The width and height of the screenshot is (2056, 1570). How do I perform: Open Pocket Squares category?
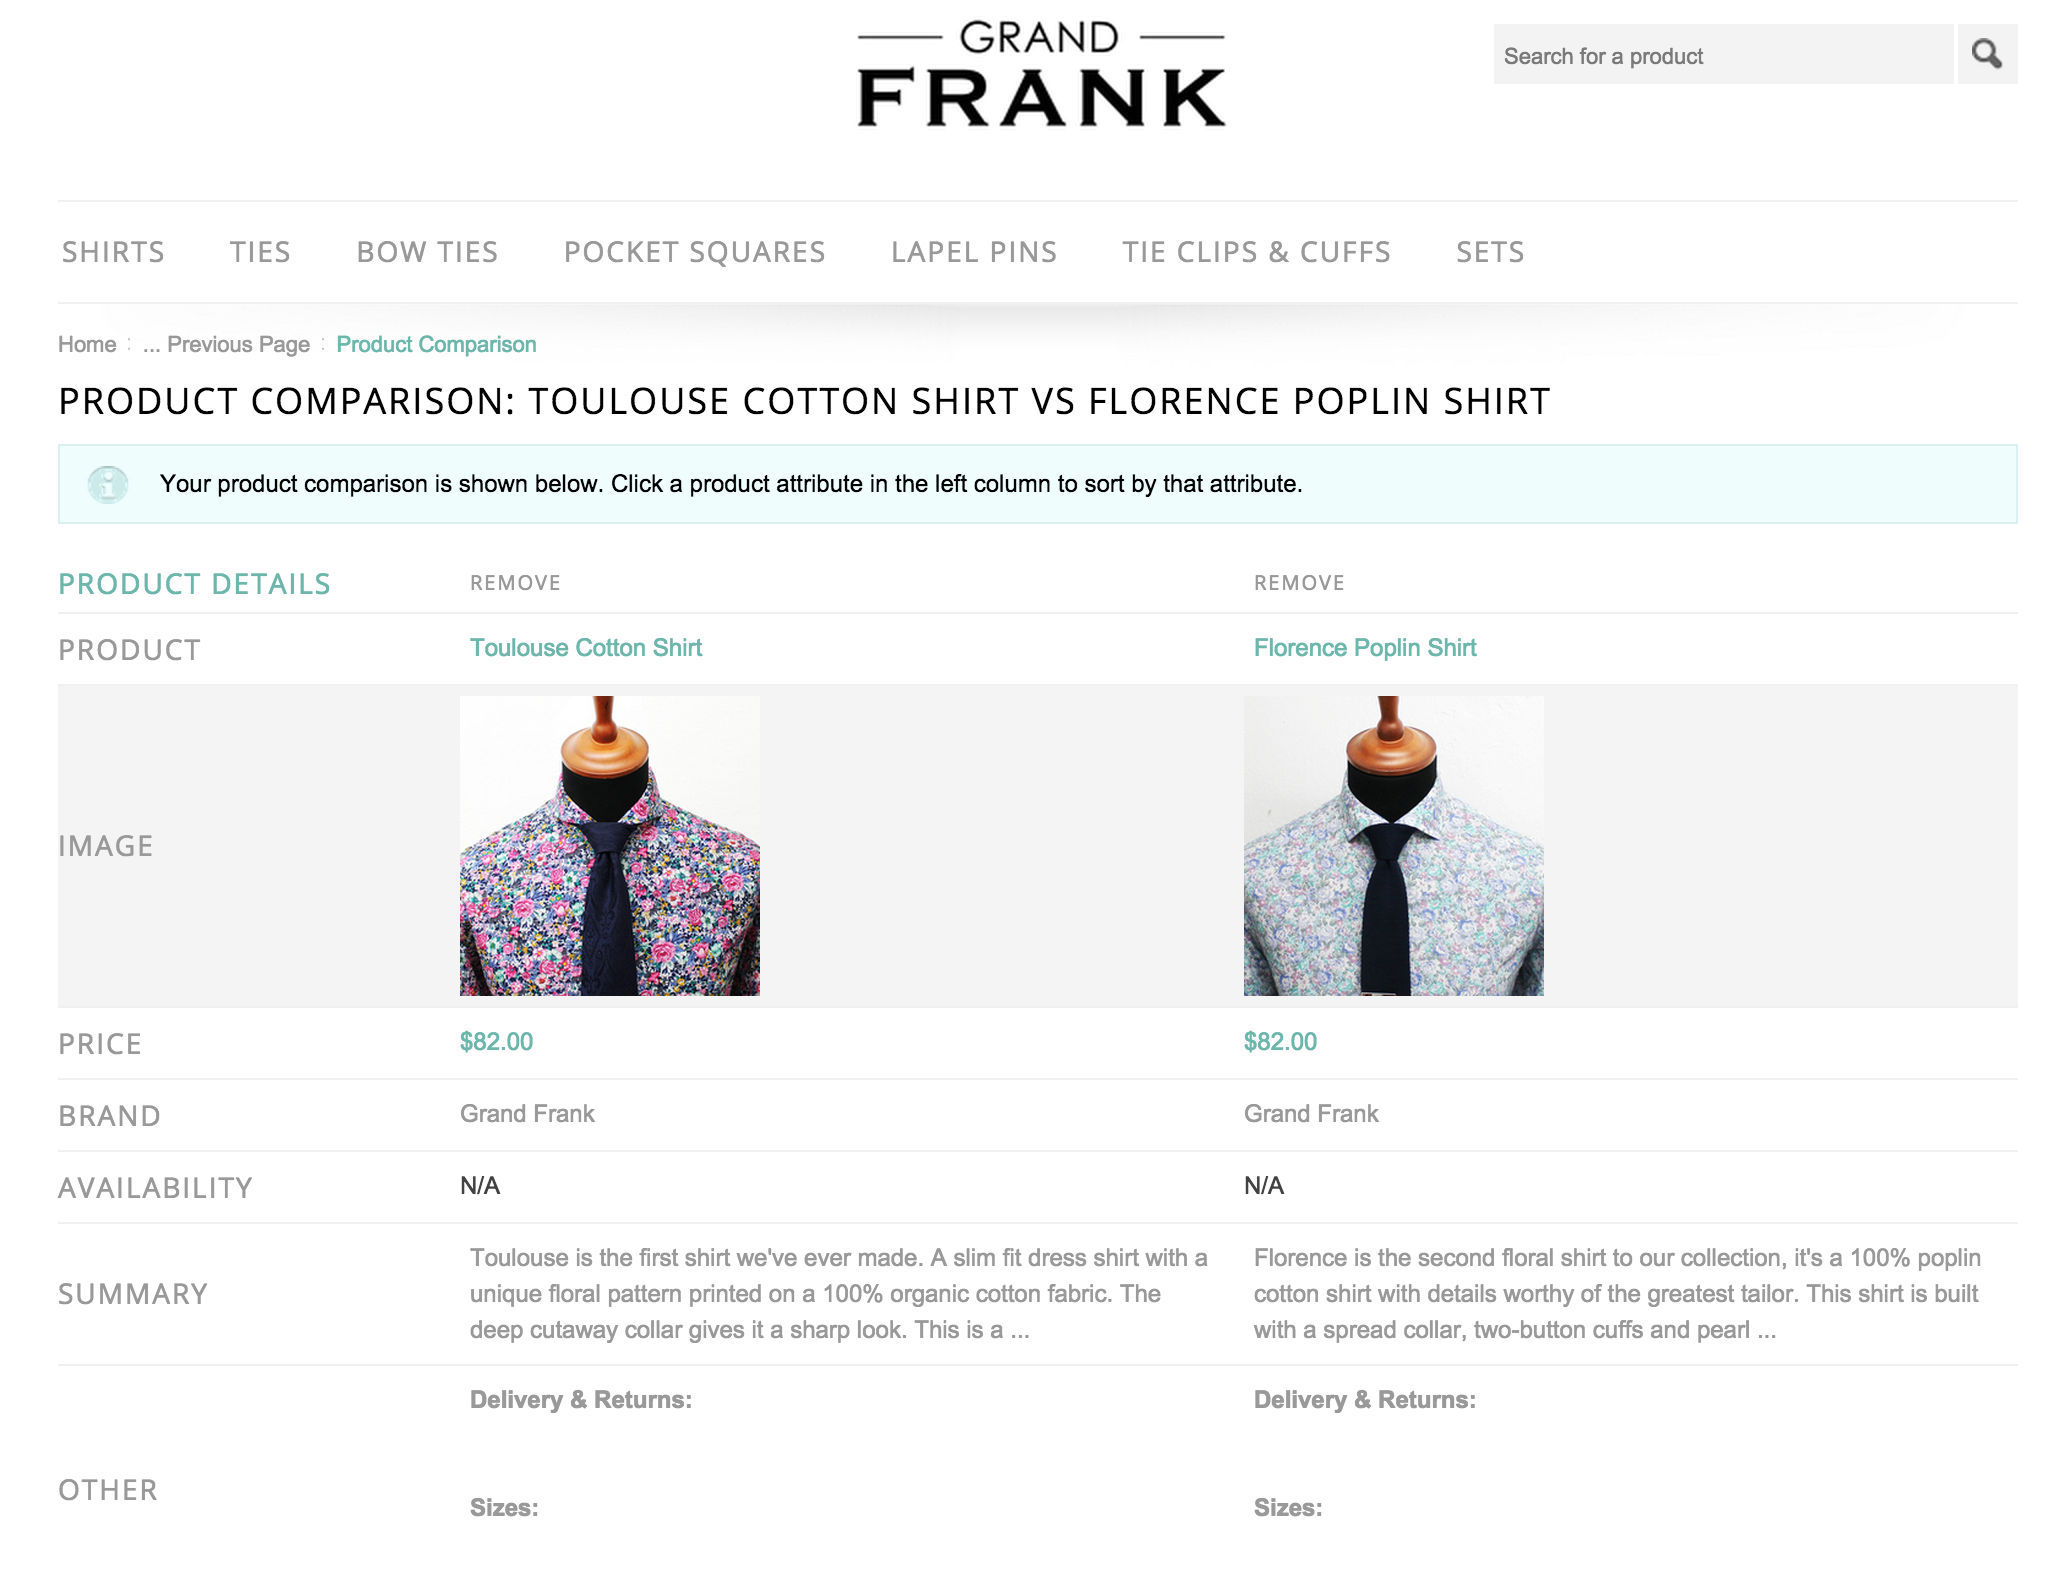(694, 252)
